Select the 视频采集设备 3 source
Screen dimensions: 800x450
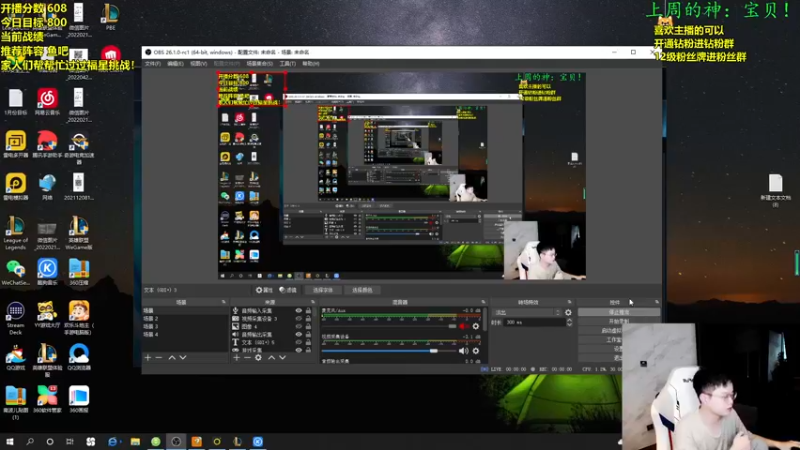pyautogui.click(x=259, y=318)
